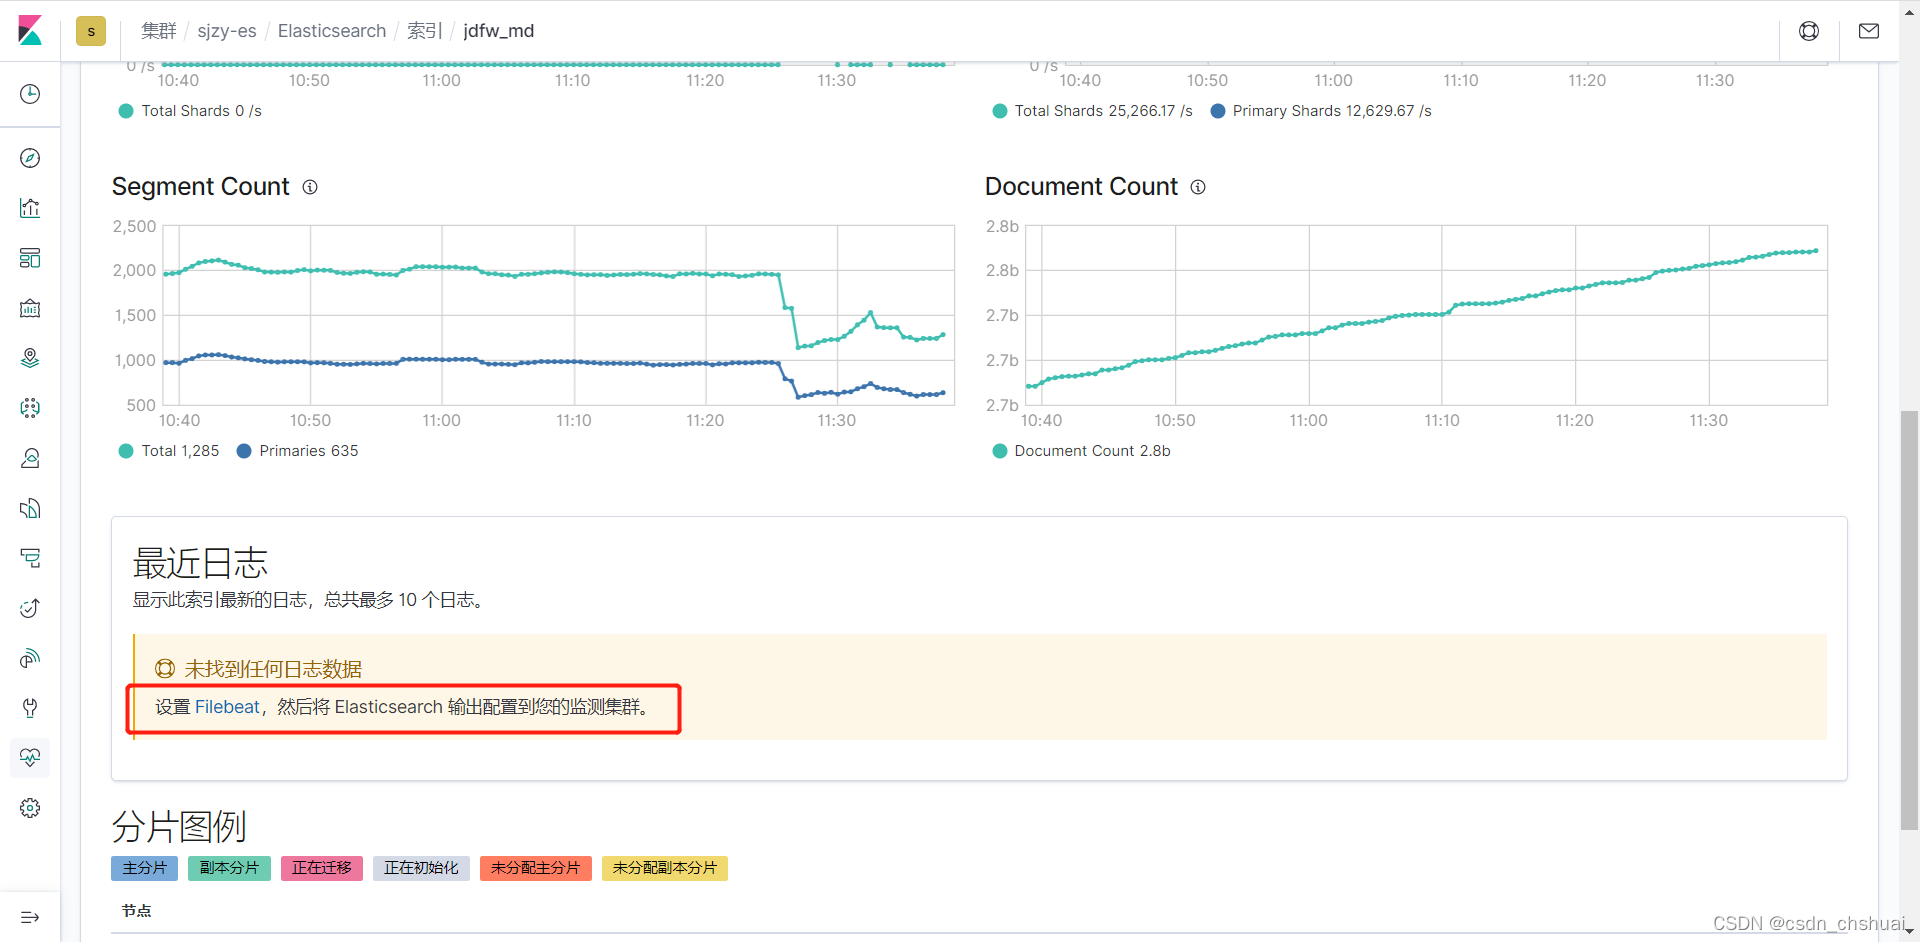Open Dev Tools wrench icon
The image size is (1920, 942).
(30, 708)
